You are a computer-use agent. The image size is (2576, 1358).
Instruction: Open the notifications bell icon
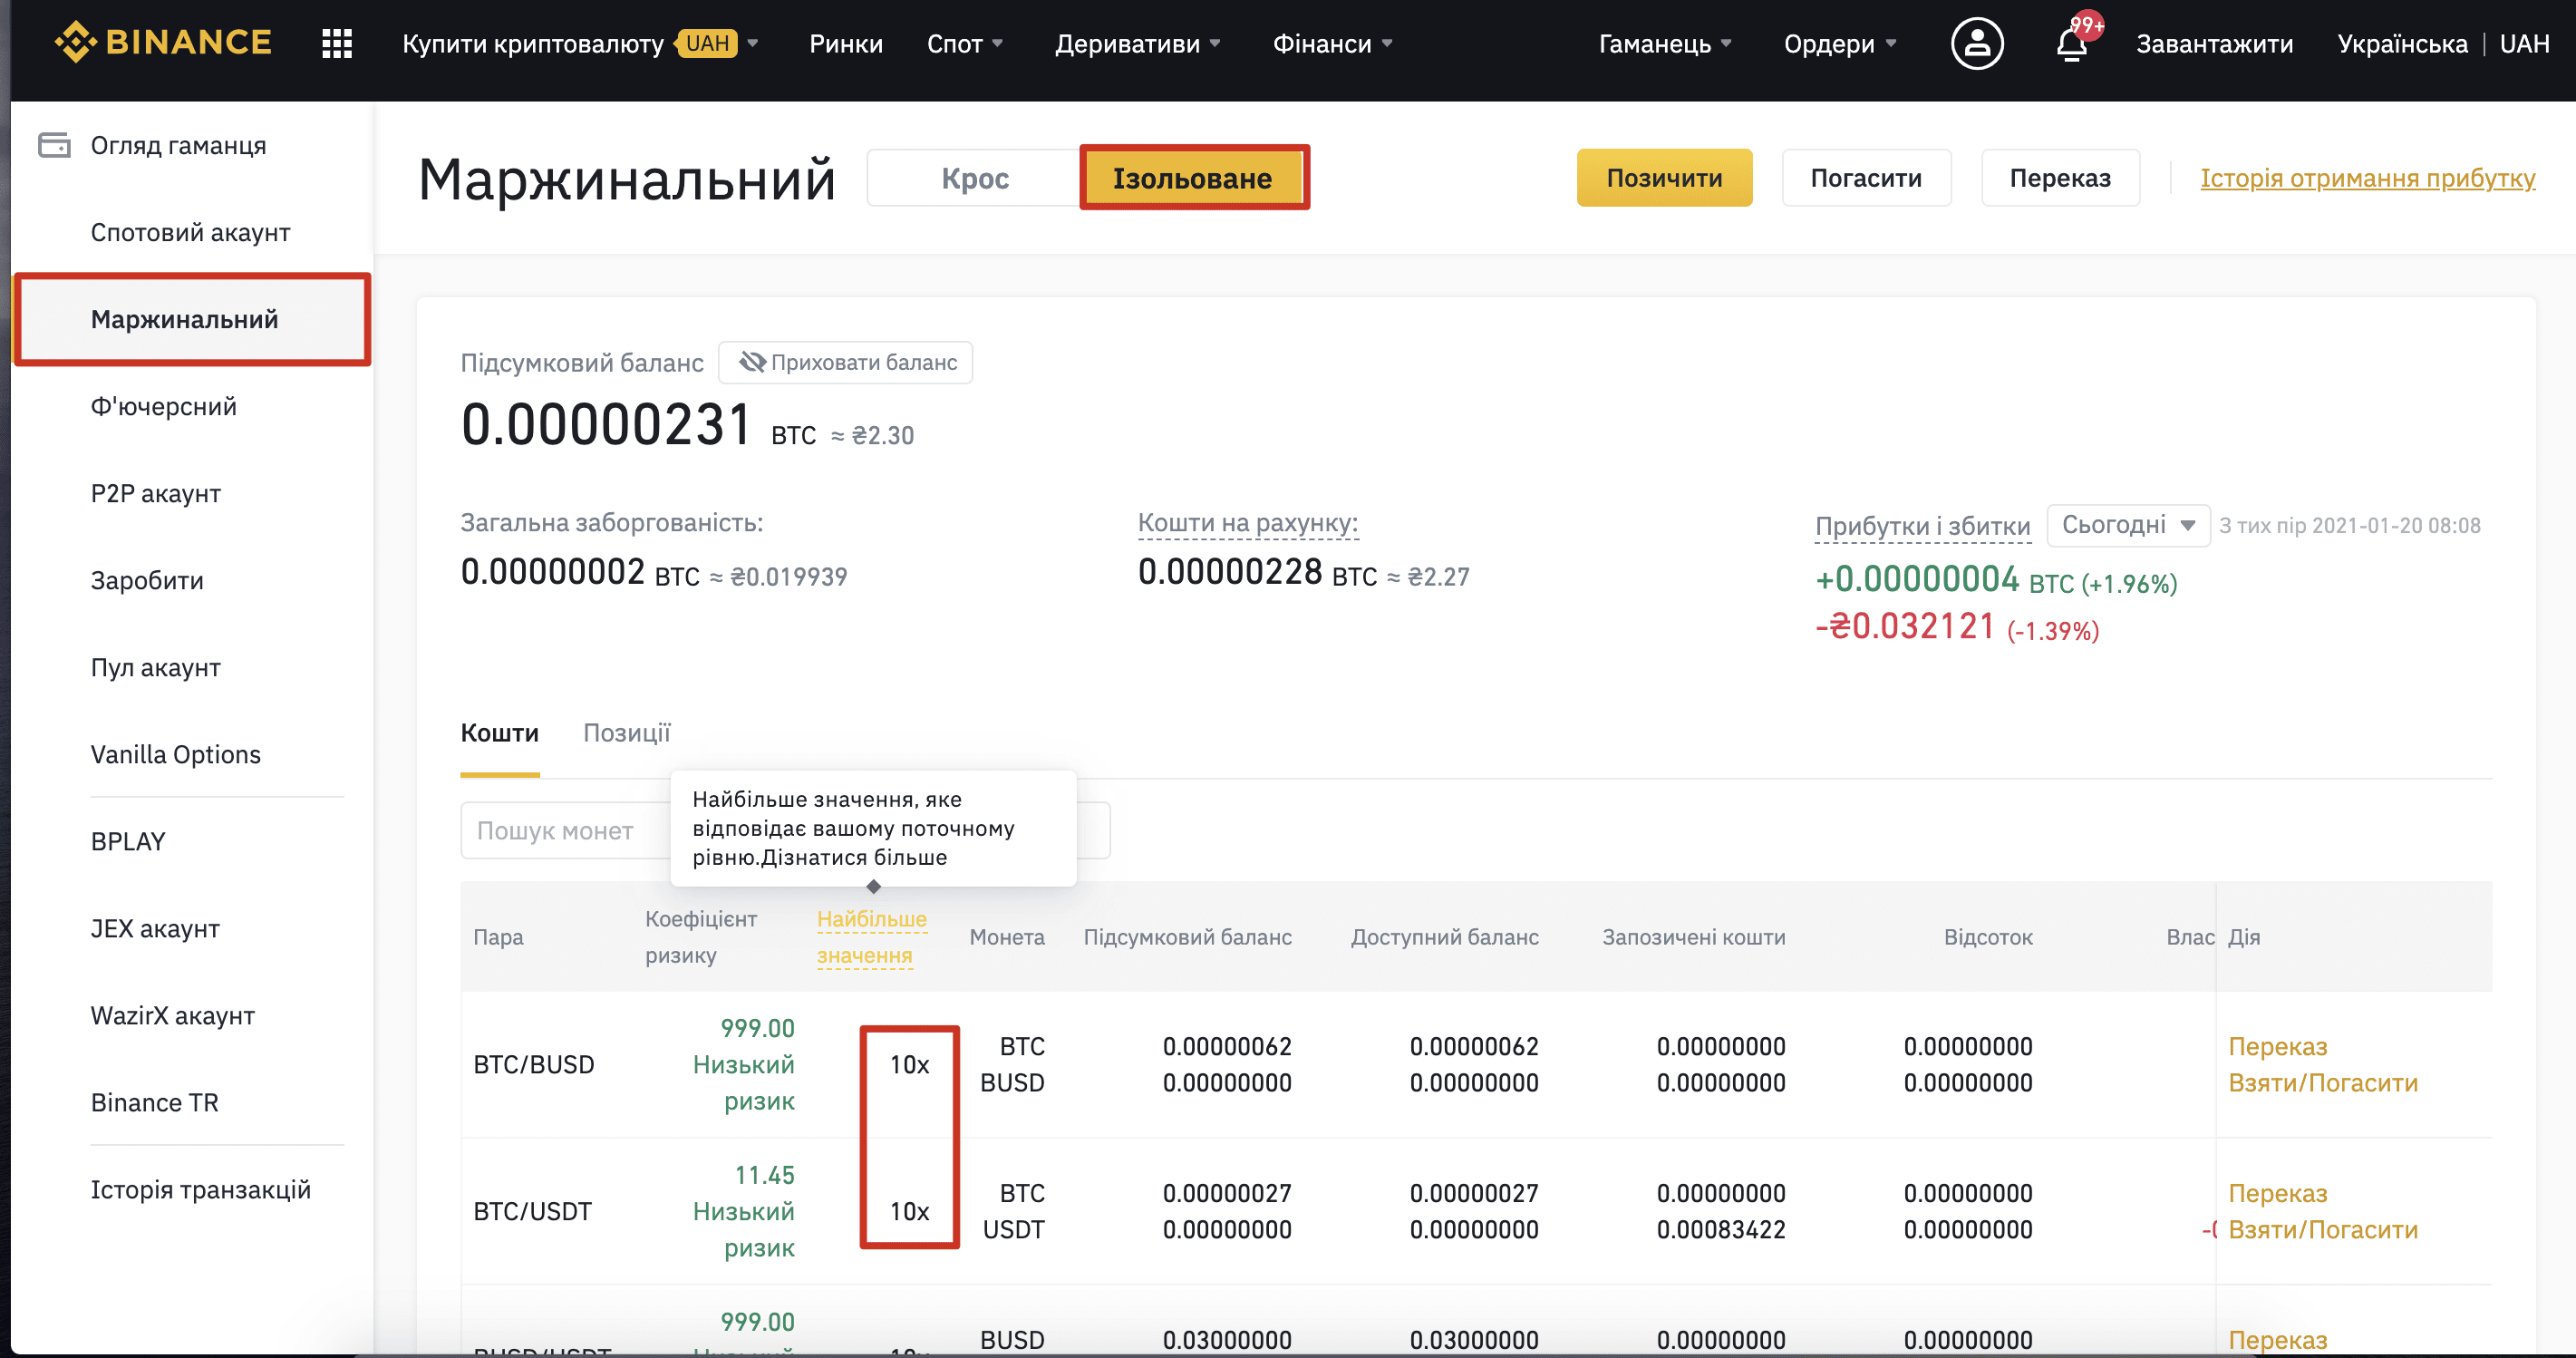2072,44
